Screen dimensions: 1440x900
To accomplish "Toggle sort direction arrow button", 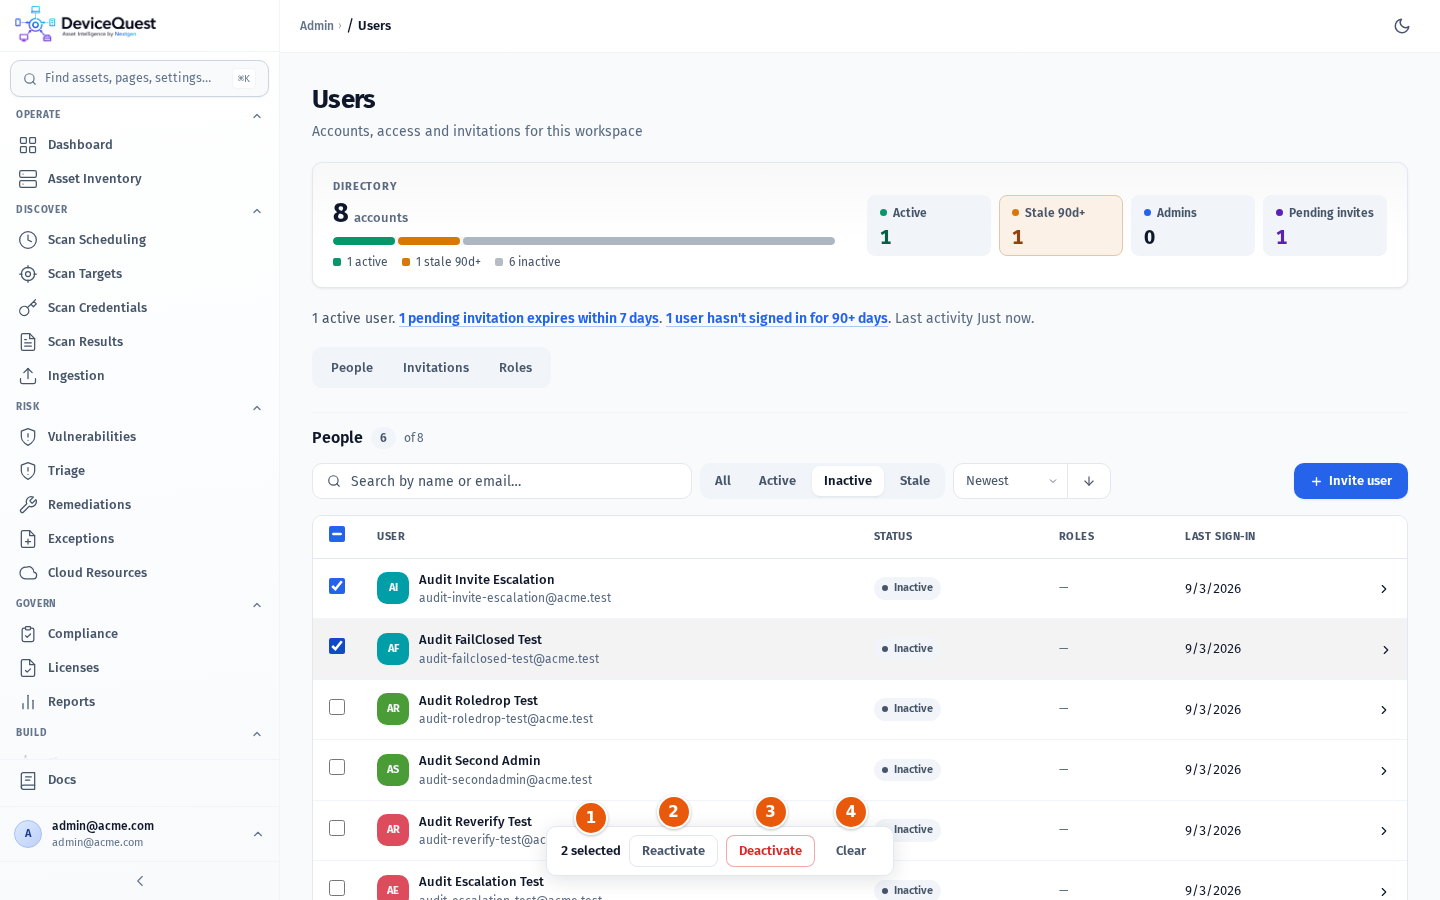I will (1089, 481).
